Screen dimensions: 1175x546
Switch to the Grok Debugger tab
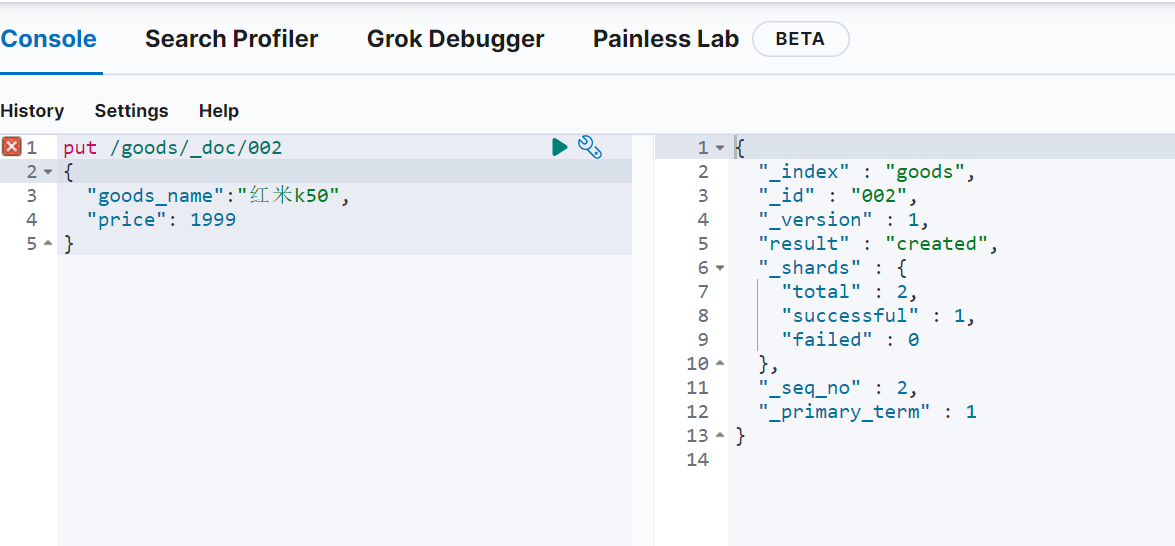455,39
